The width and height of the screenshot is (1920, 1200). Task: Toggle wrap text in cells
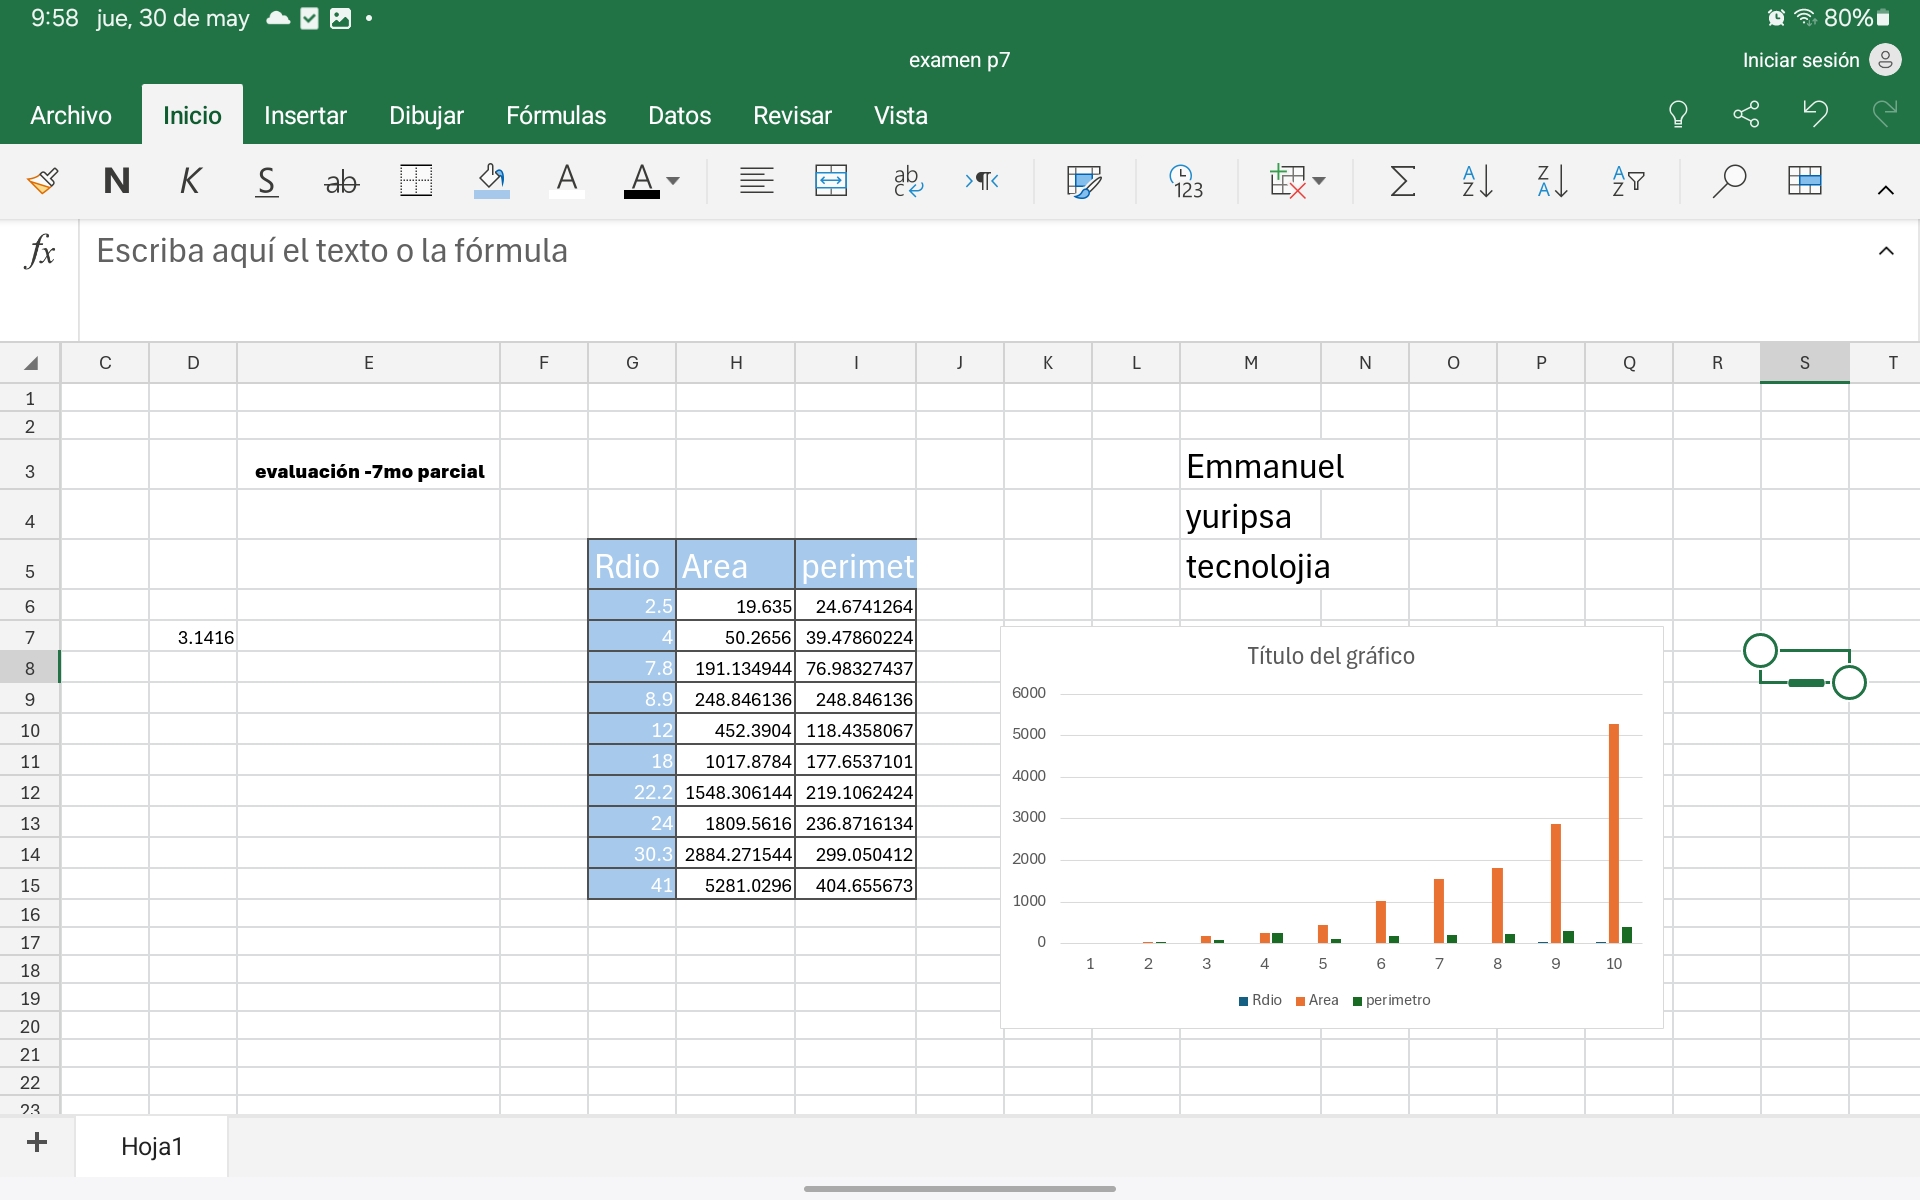pyautogui.click(x=907, y=181)
